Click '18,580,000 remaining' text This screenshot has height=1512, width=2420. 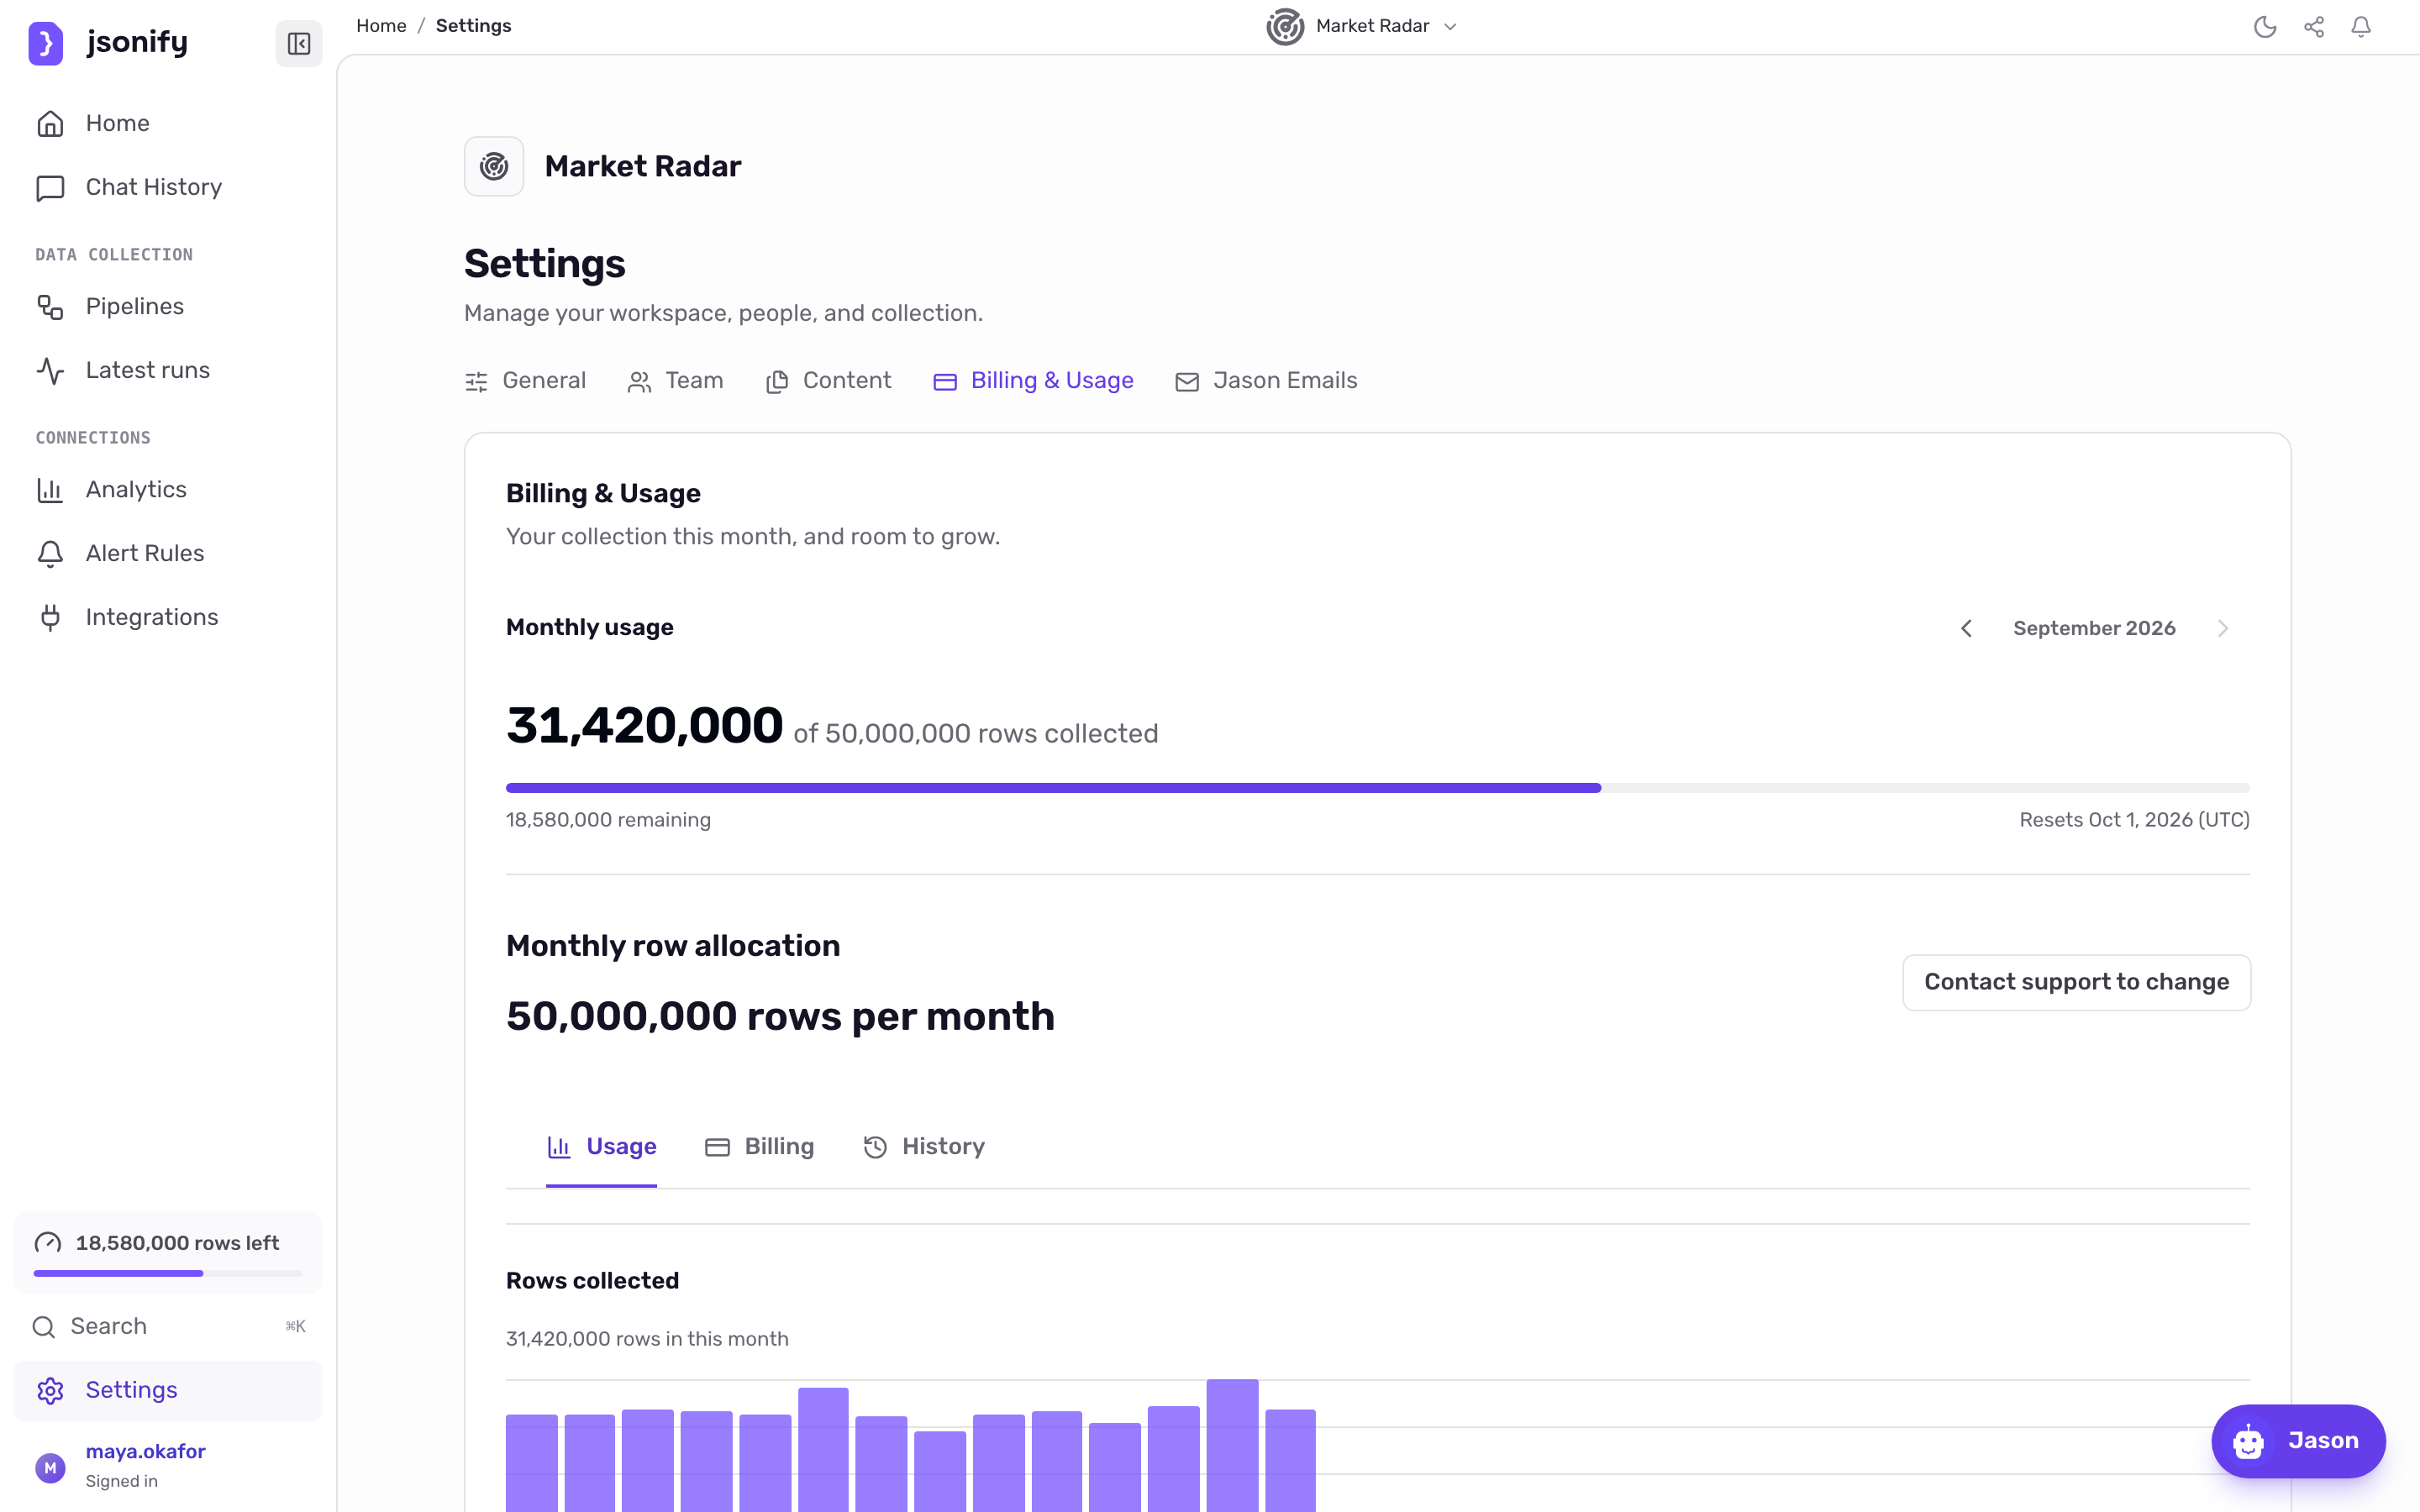tap(608, 820)
